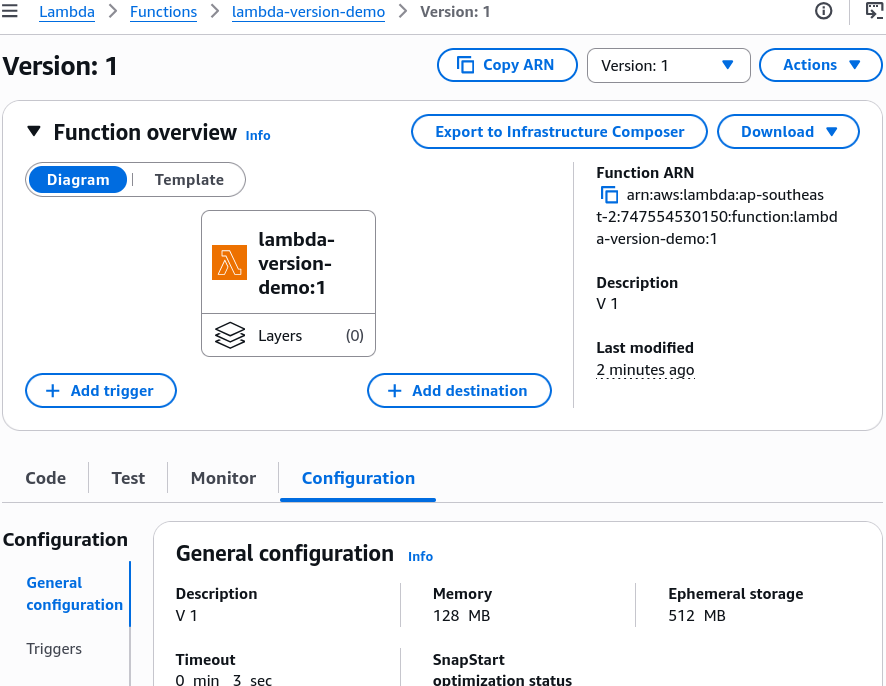Image resolution: width=886 pixels, height=686 pixels.
Task: Click the info circle icon in top bar
Action: (823, 11)
